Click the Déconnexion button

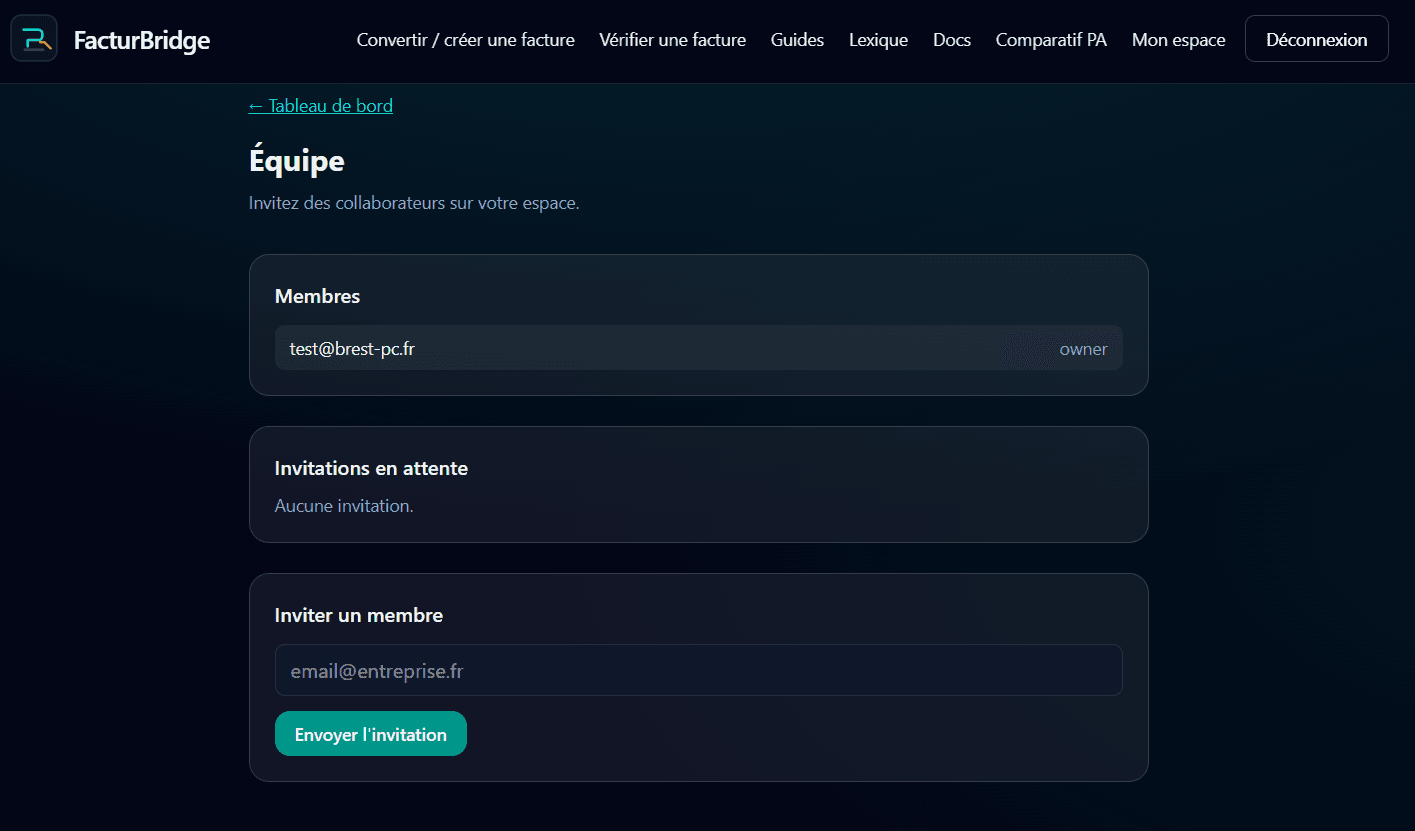(x=1317, y=39)
